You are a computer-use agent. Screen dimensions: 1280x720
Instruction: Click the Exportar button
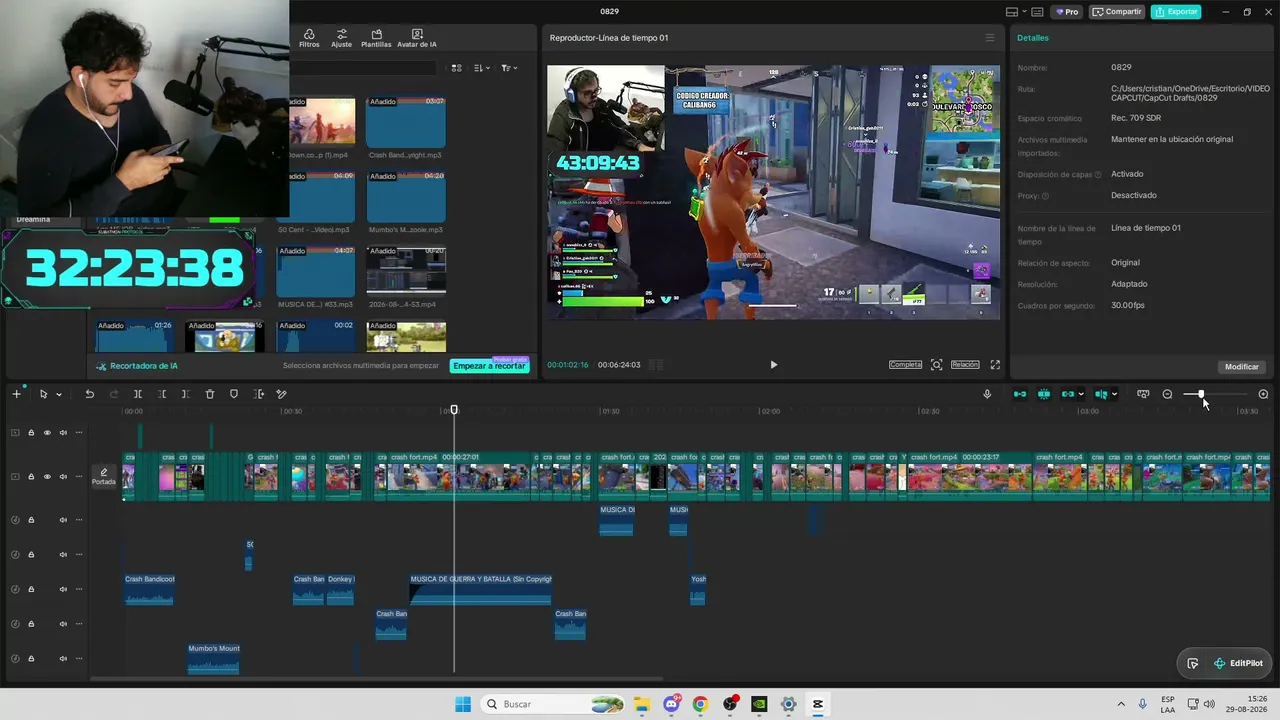(x=1176, y=12)
